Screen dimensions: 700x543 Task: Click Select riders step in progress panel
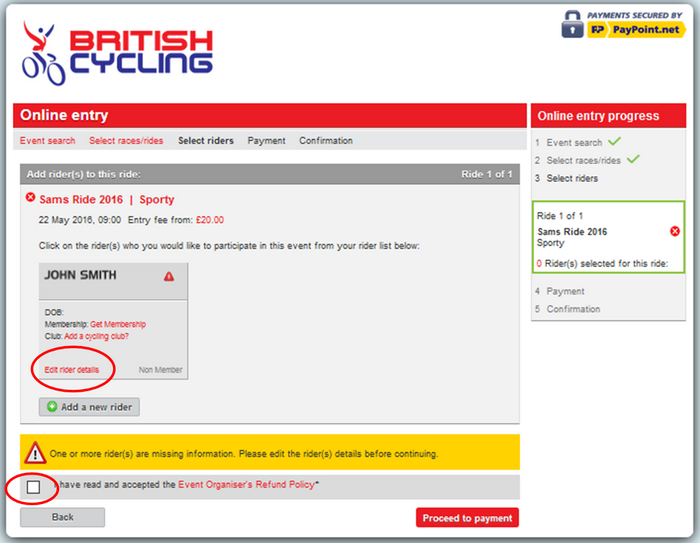(x=572, y=178)
